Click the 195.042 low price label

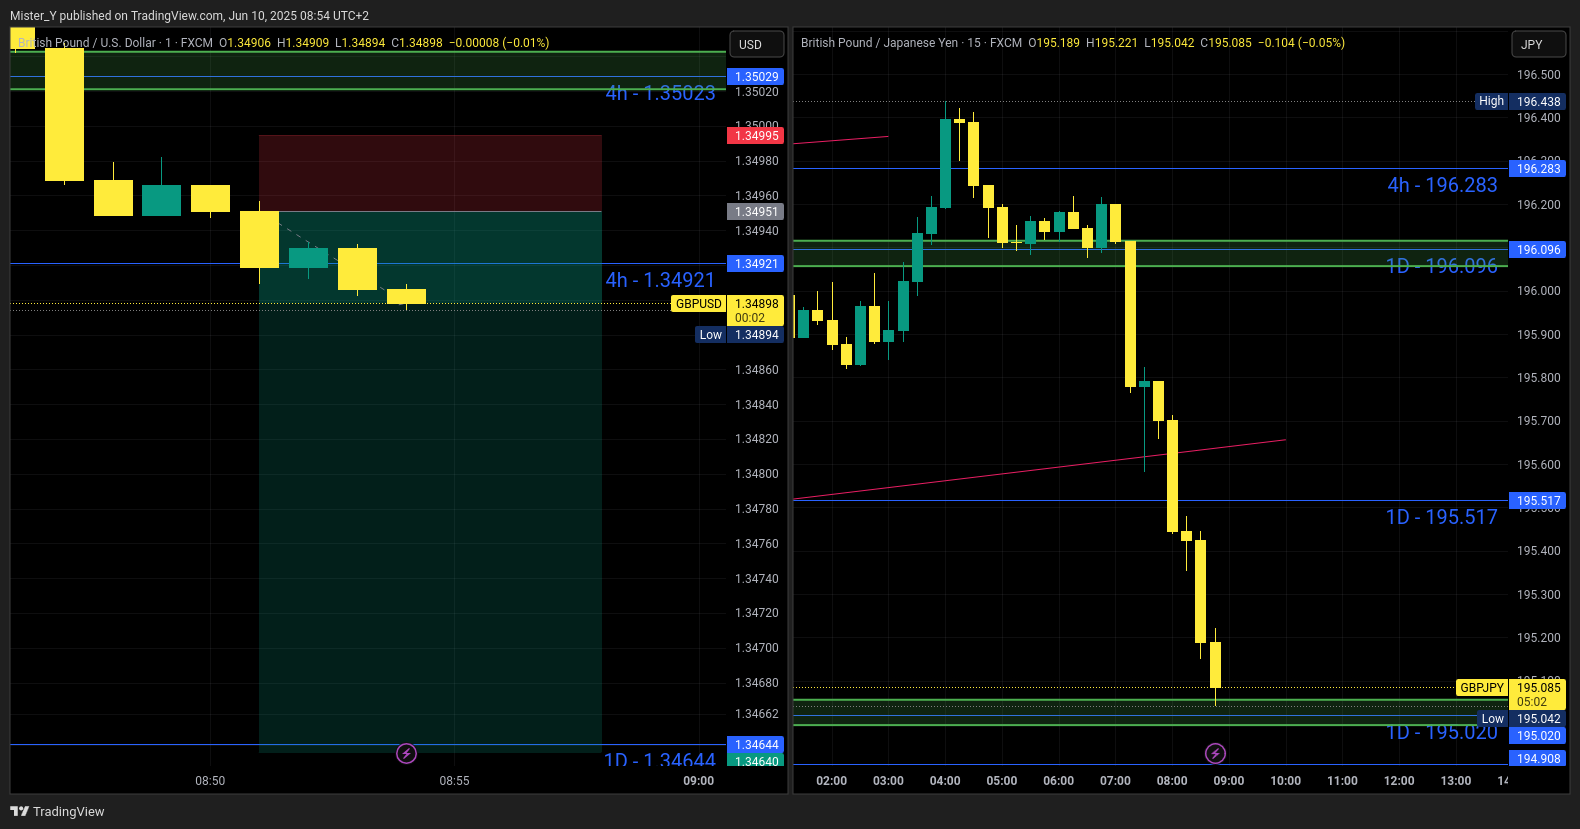[x=1538, y=719]
